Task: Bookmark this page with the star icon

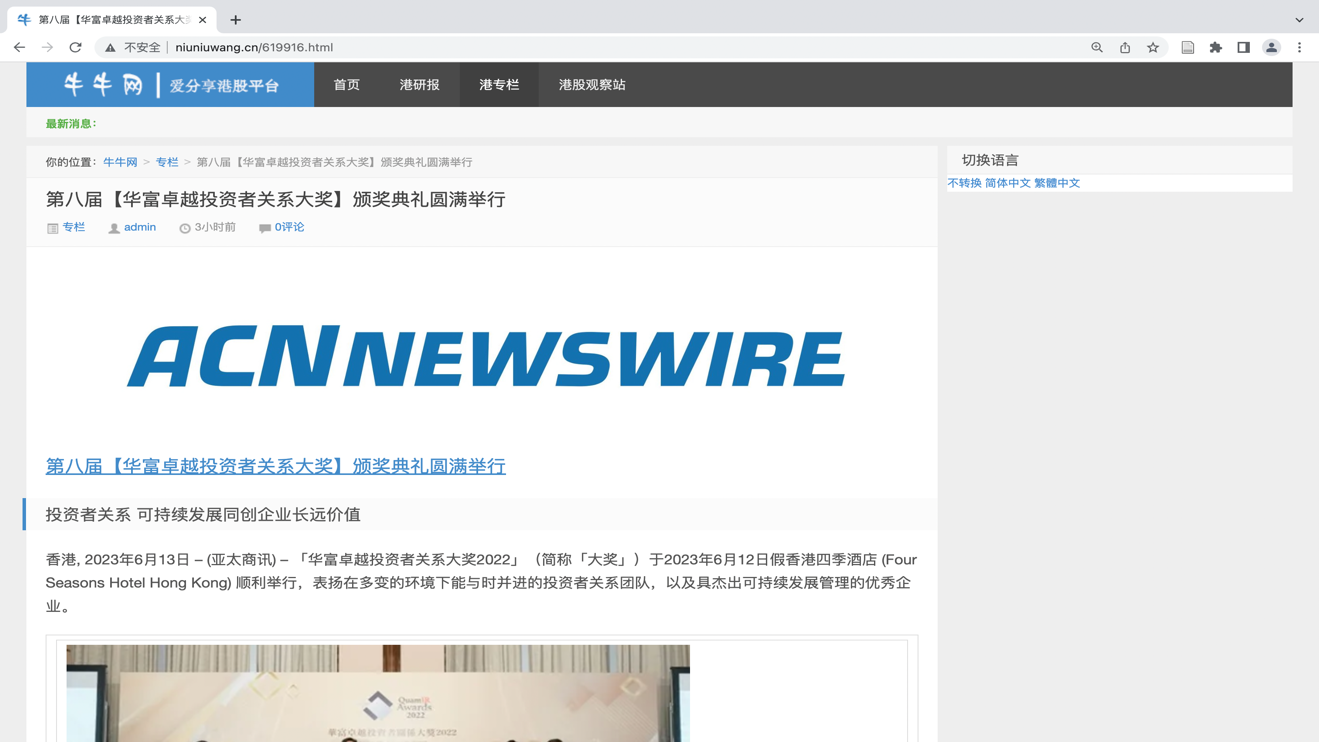Action: (1153, 47)
